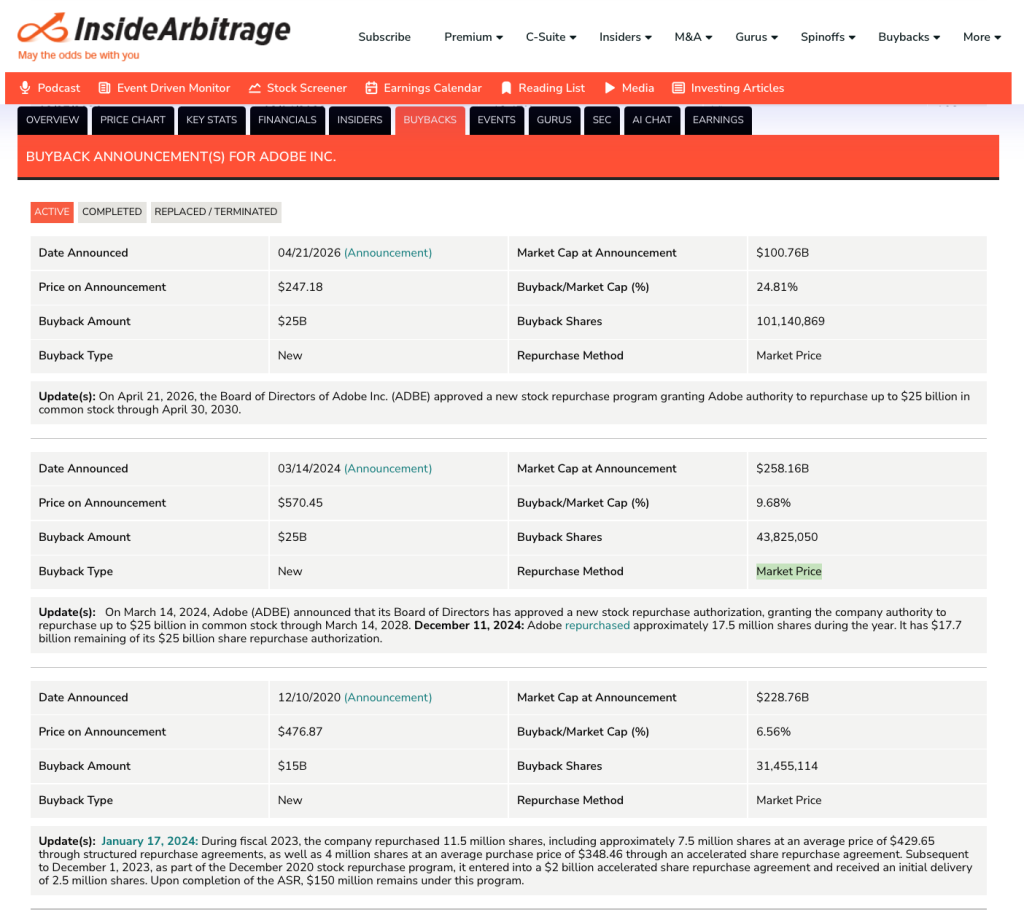Select the ACTIVE buyback filter
The width and height of the screenshot is (1024, 912).
point(52,212)
